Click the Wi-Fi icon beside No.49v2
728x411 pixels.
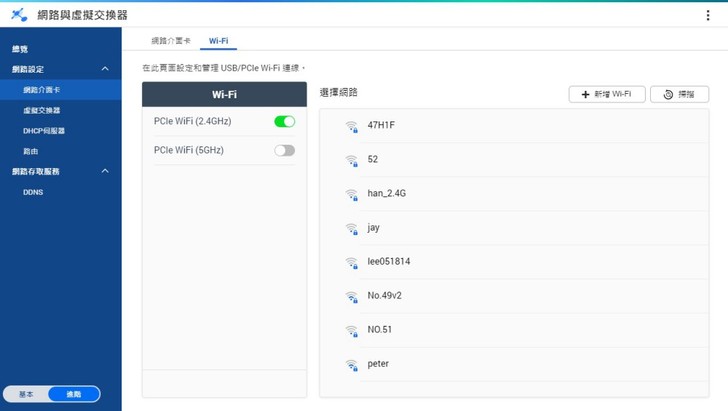351,297
